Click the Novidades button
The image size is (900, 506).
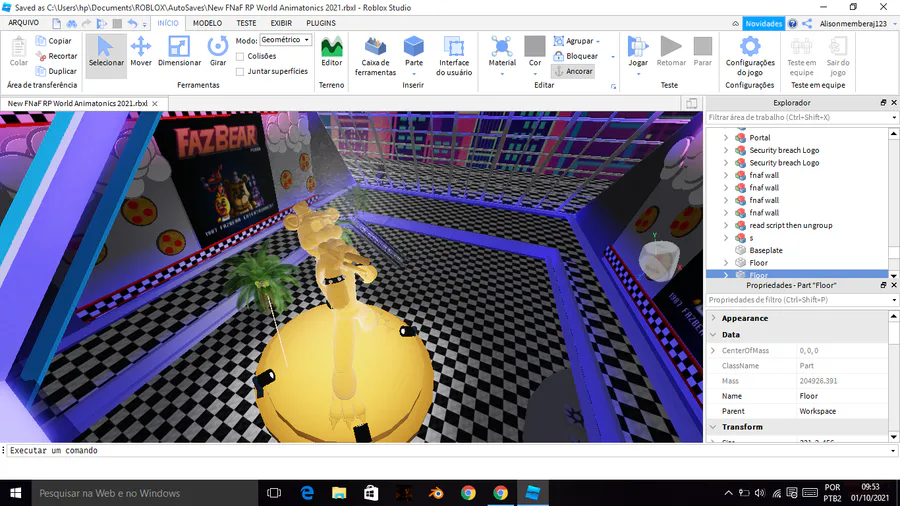(763, 24)
